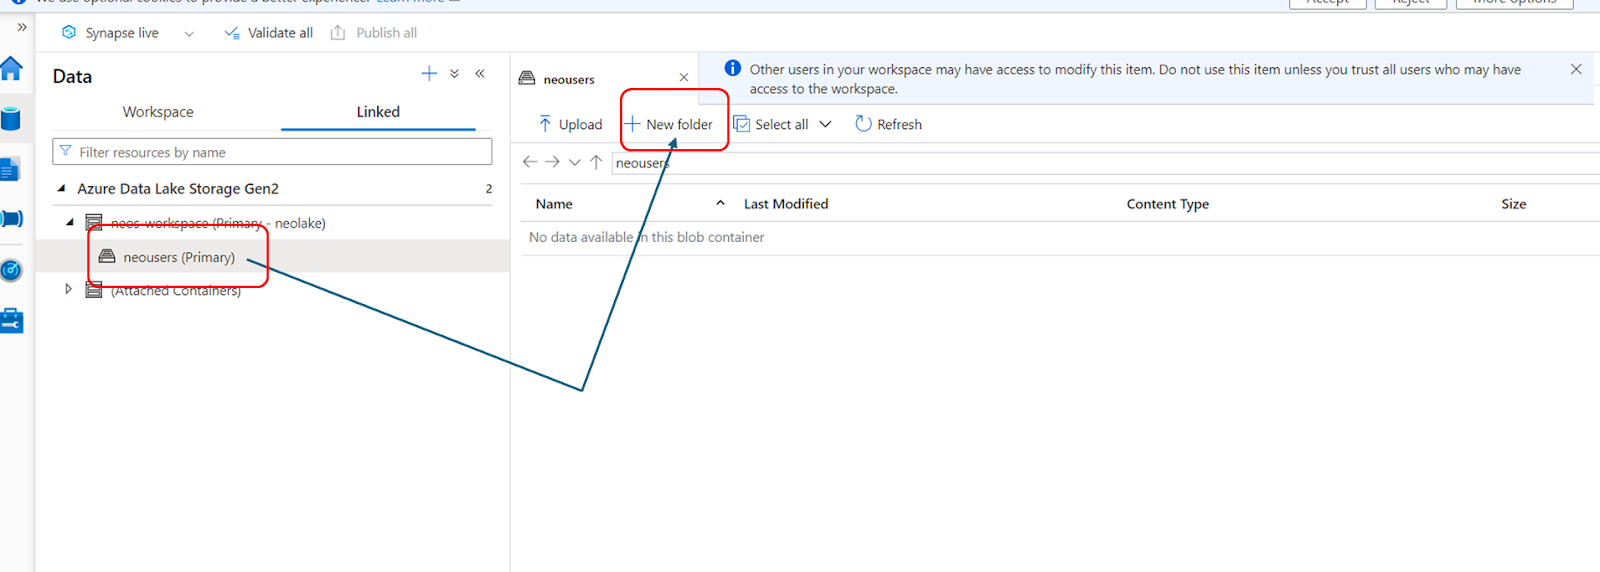The width and height of the screenshot is (1600, 572).
Task: Collapse the neos-workspace storage account node
Action: [x=70, y=223]
